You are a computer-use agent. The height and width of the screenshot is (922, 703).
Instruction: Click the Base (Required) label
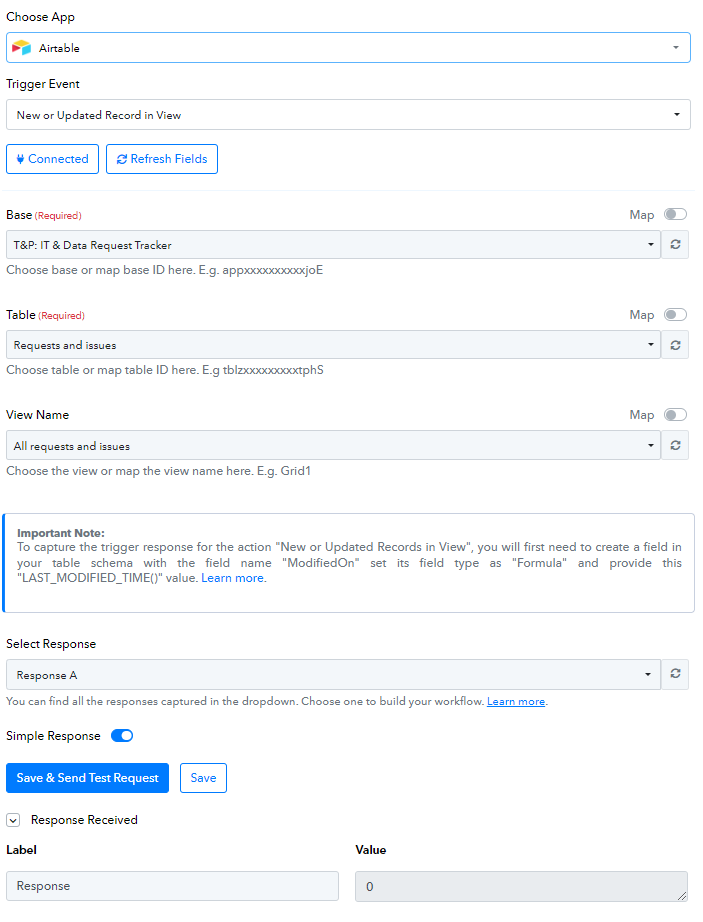[x=43, y=215]
